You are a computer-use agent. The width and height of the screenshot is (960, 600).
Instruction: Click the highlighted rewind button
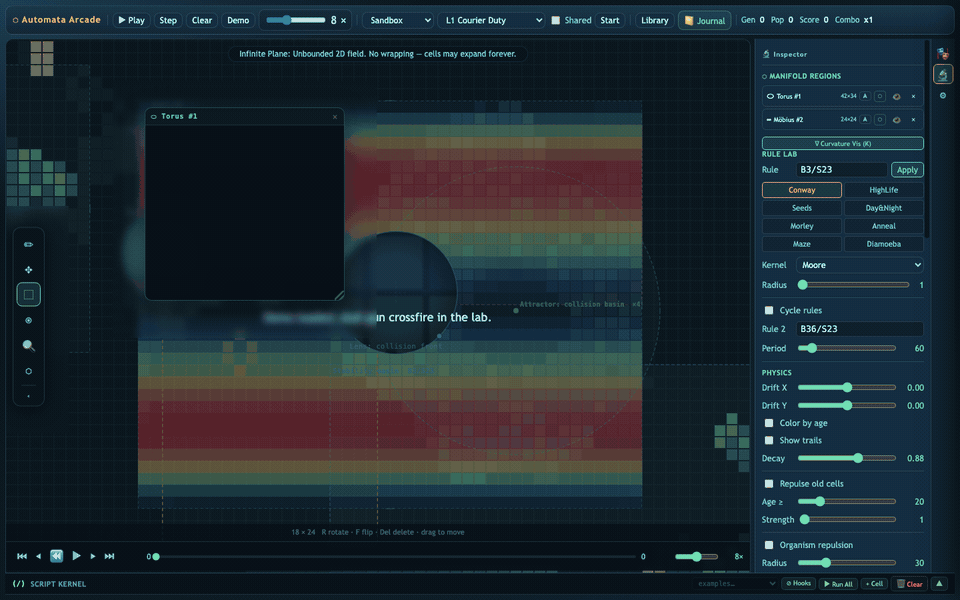[56, 556]
